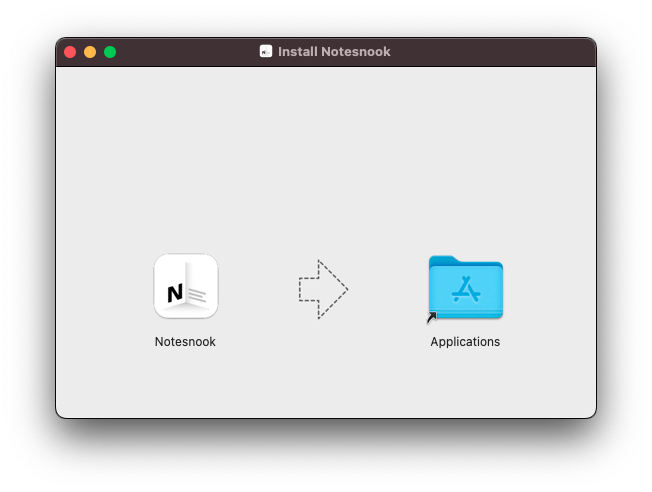Minimize the Install Notesnook window
The height and width of the screenshot is (492, 652).
coord(90,52)
